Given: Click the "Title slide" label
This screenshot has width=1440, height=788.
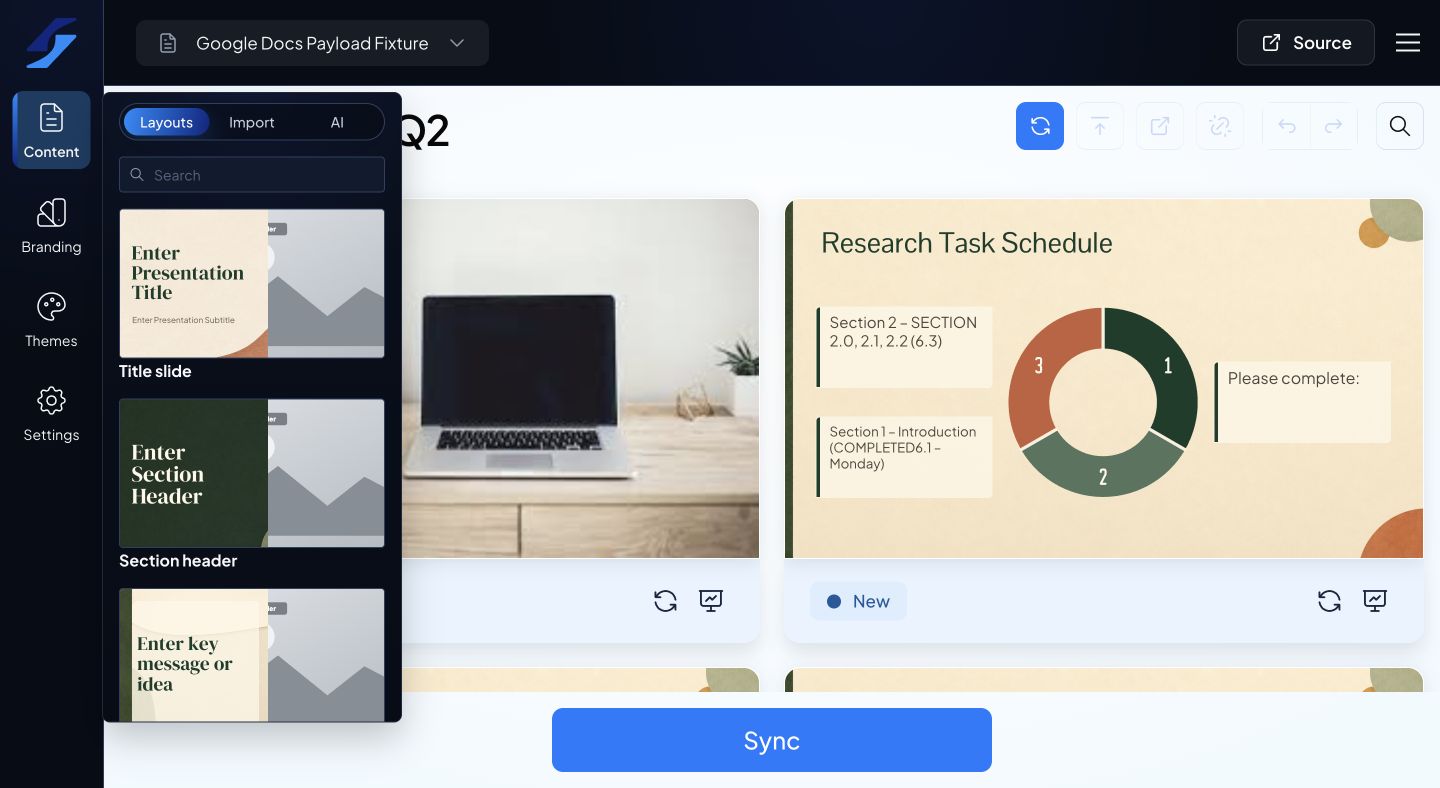Looking at the screenshot, I should coord(155,371).
